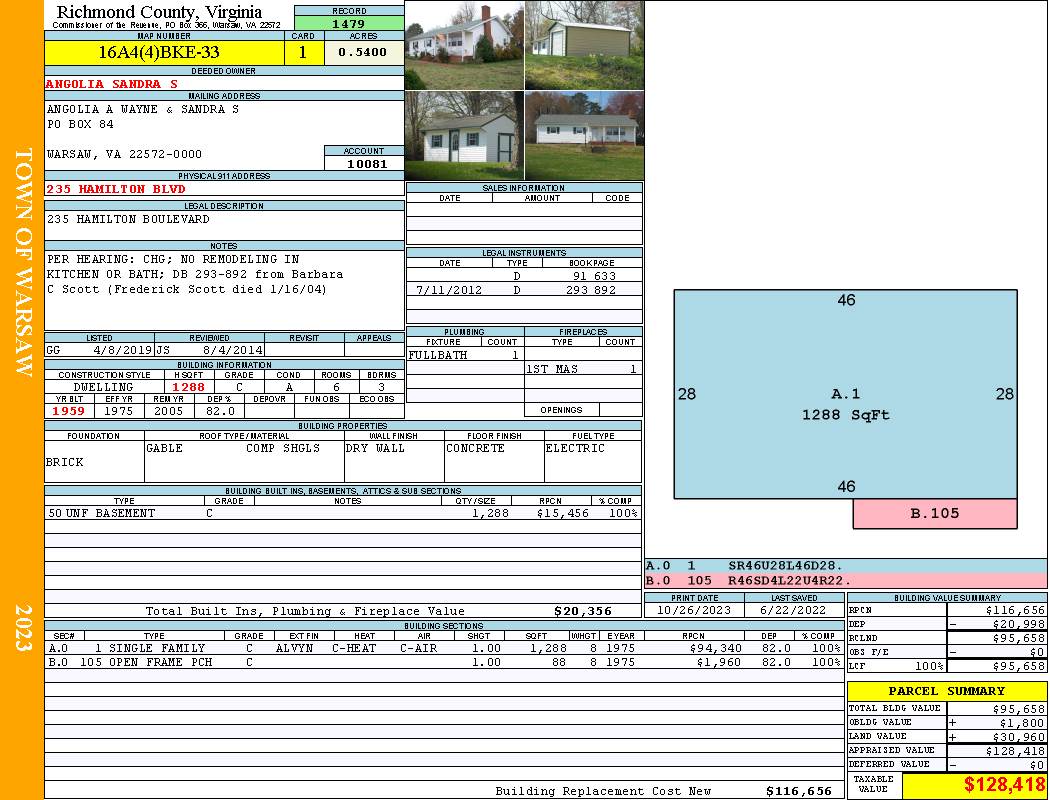The width and height of the screenshot is (1050, 800).
Task: Select mailing line PO BOX 84
Action: pos(80,125)
